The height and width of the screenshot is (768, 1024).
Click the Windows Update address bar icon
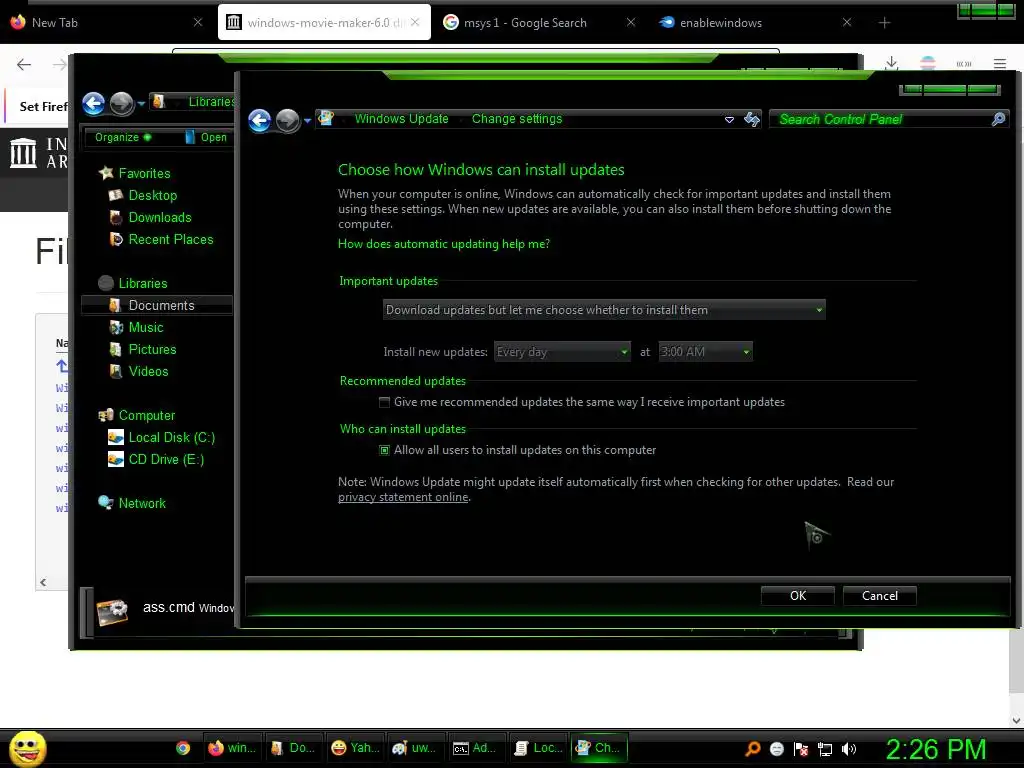[326, 118]
